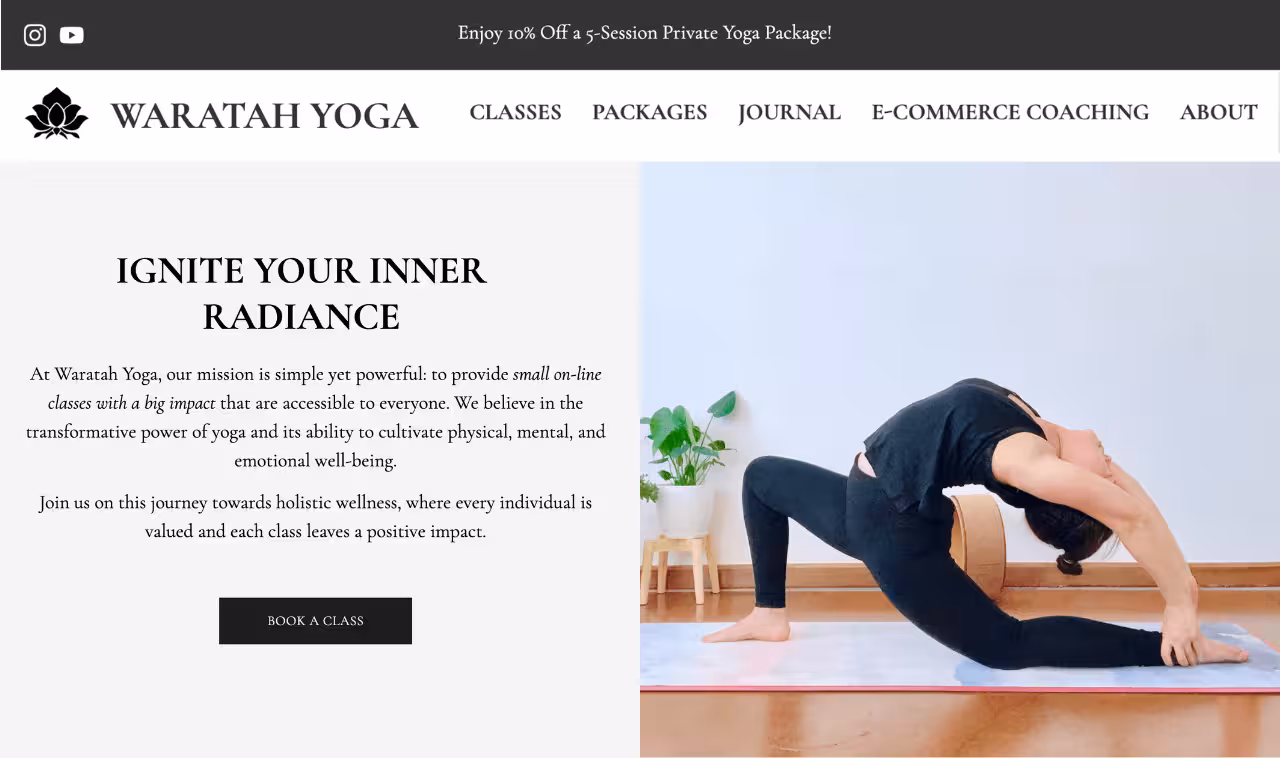
Task: Open the 10% off yoga package announcement
Action: click(x=644, y=33)
